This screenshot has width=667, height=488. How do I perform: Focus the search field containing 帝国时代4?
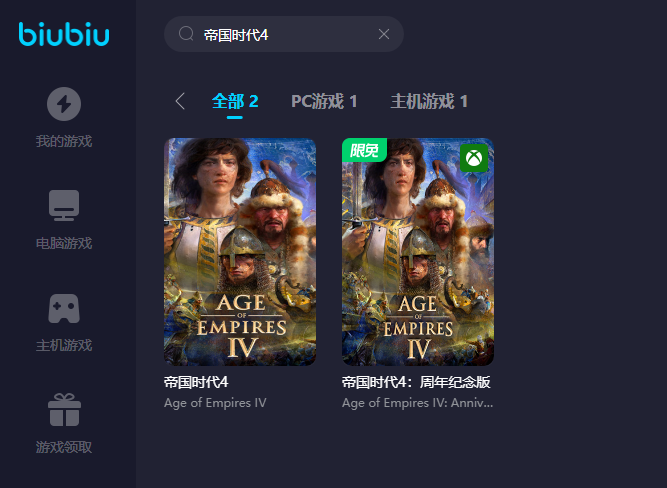click(x=284, y=34)
